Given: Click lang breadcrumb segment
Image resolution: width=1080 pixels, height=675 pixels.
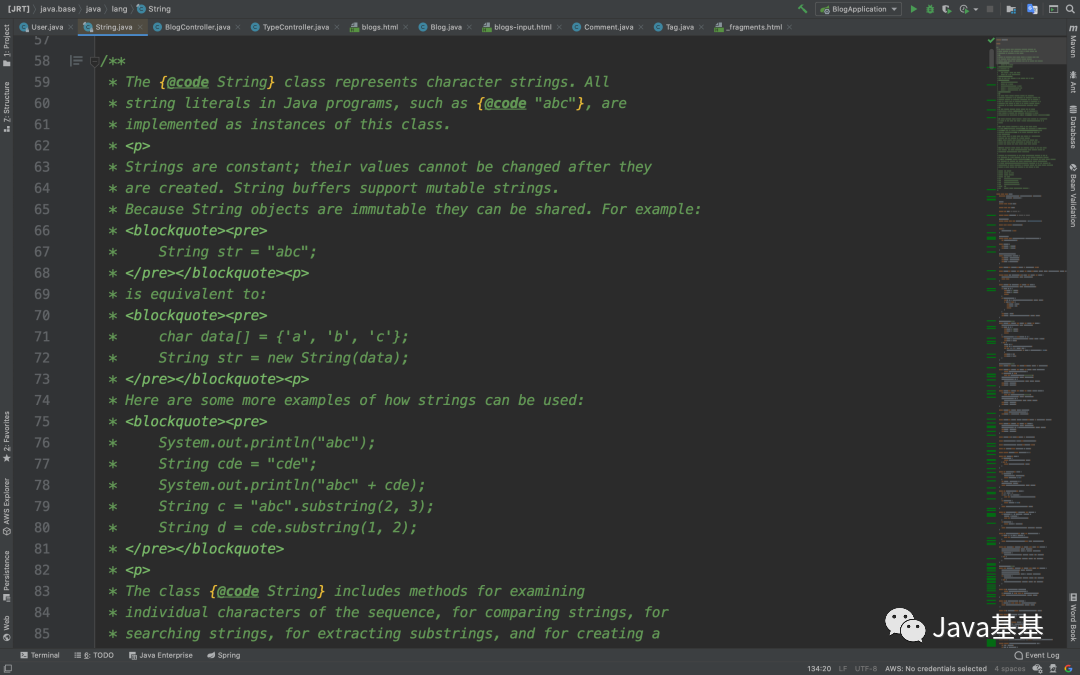Looking at the screenshot, I should point(119,9).
